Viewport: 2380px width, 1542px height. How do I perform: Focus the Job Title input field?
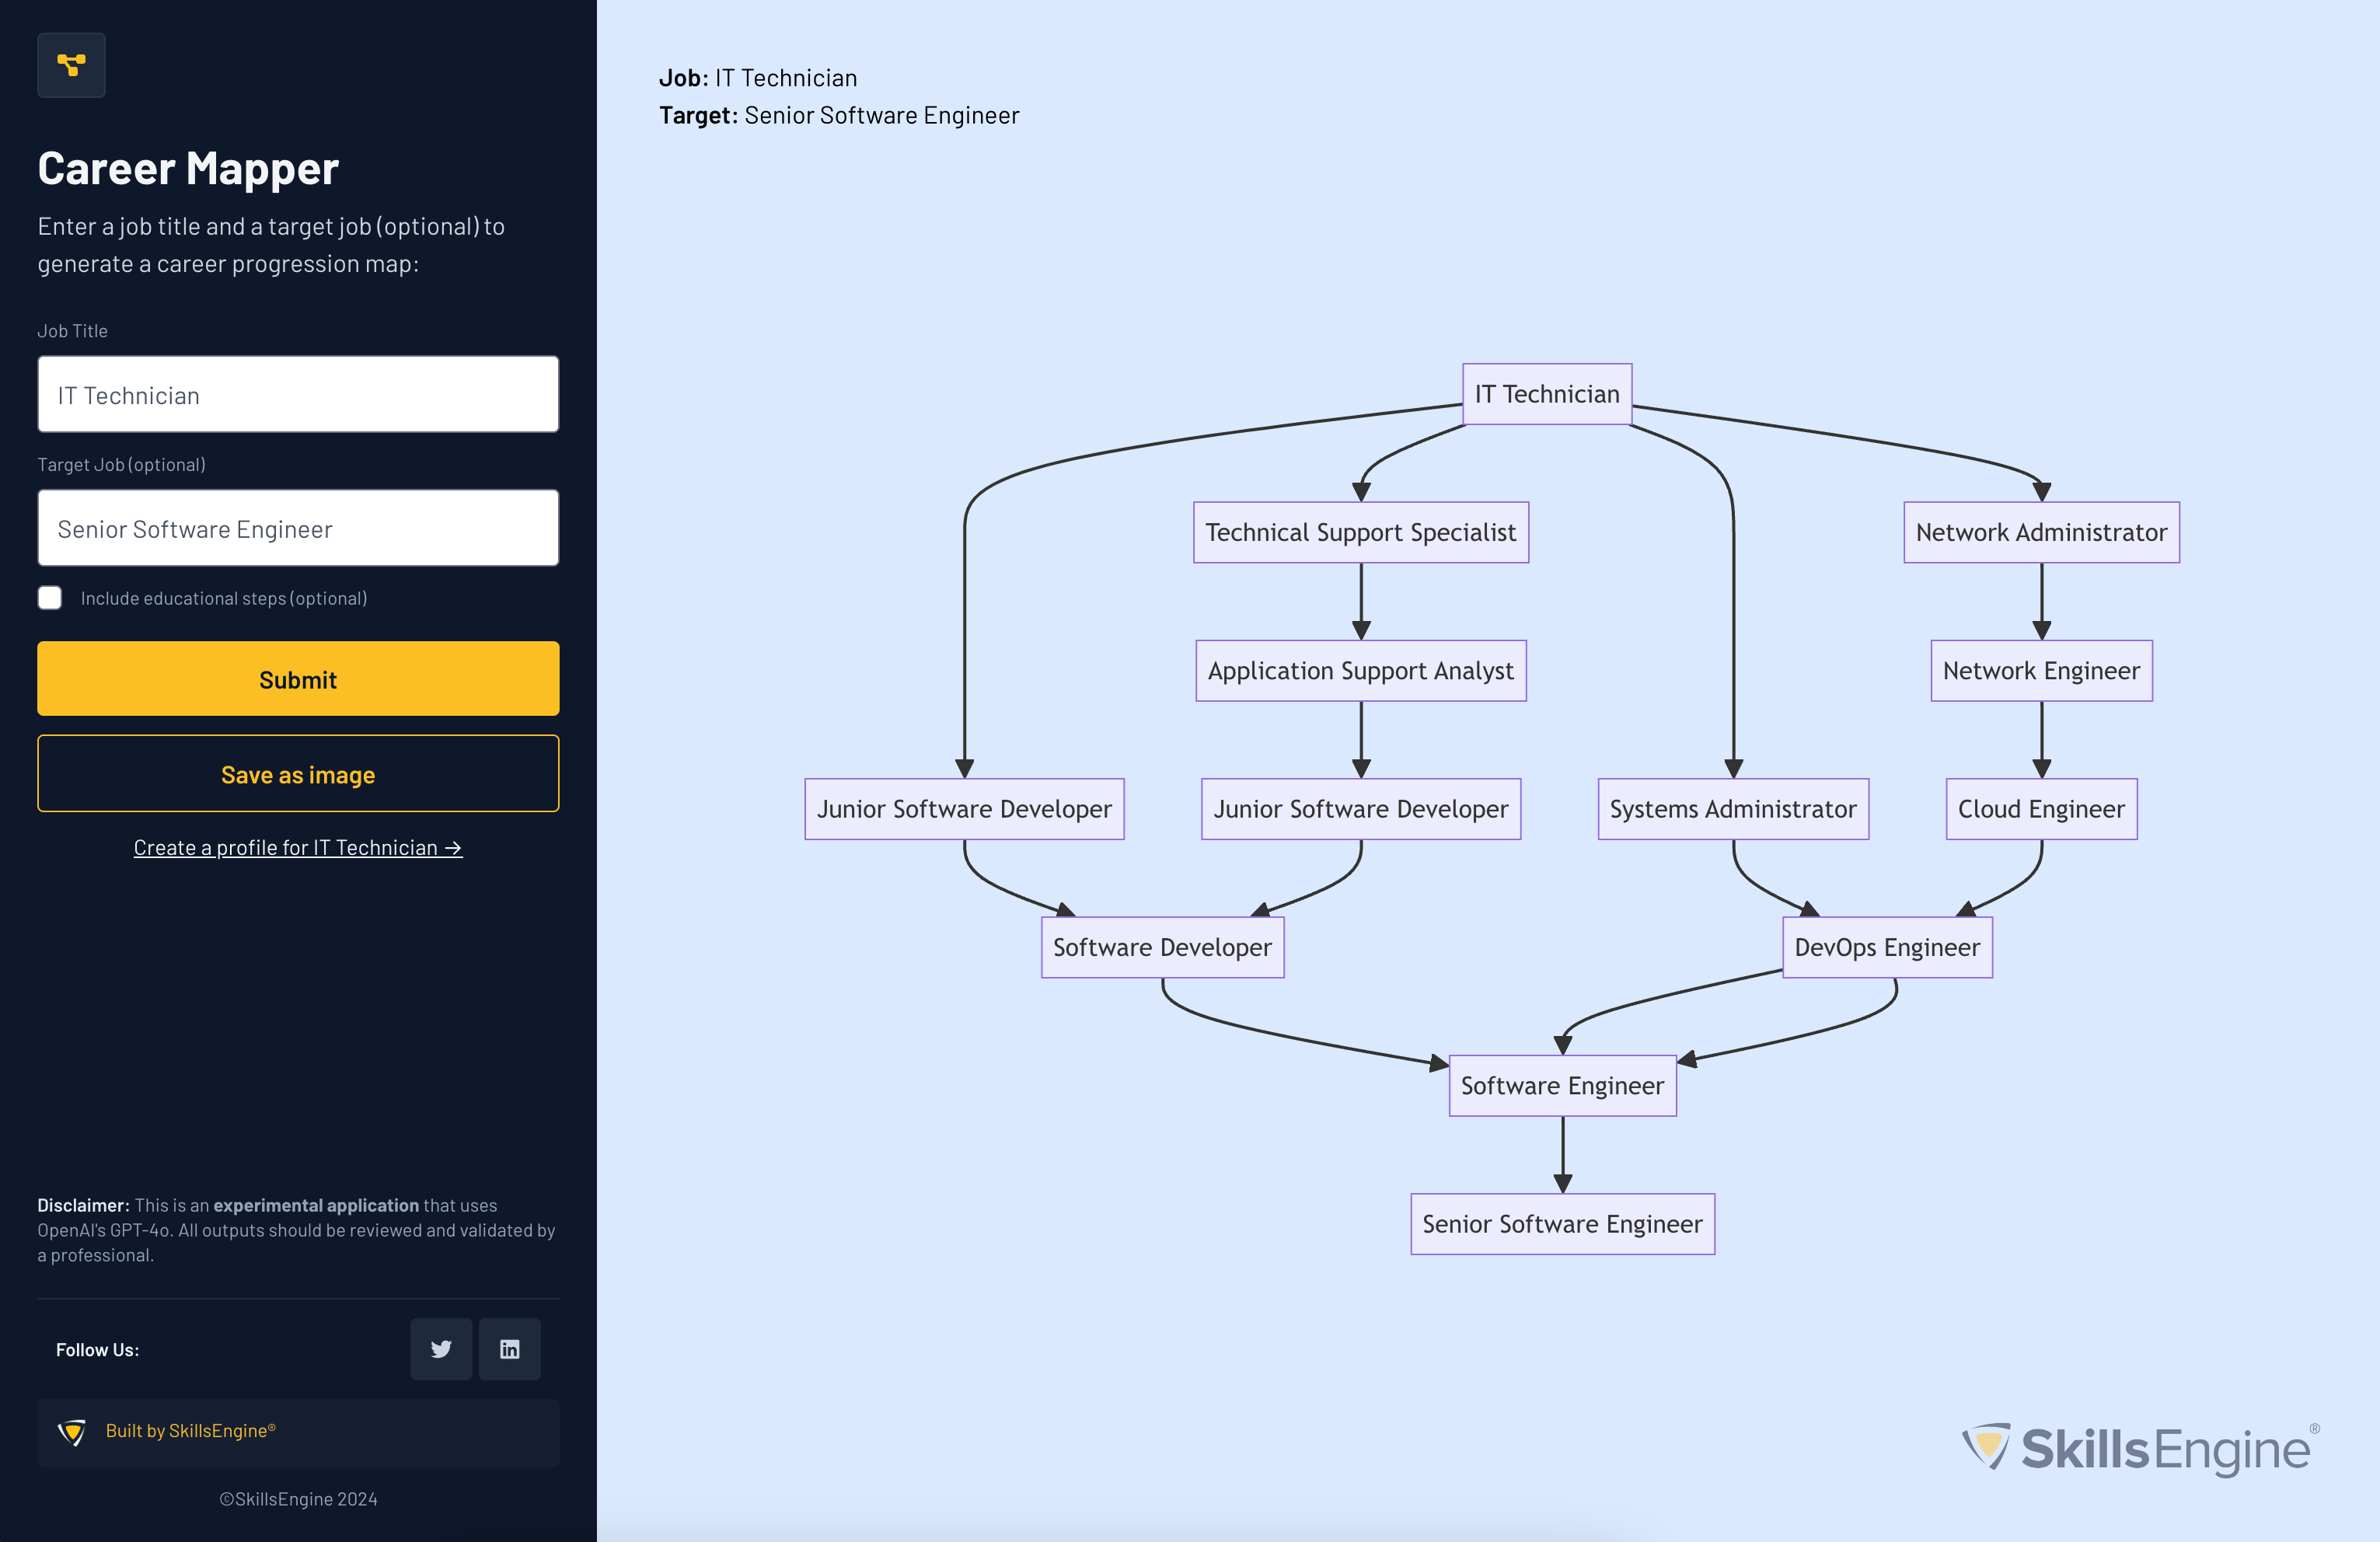[x=298, y=395]
